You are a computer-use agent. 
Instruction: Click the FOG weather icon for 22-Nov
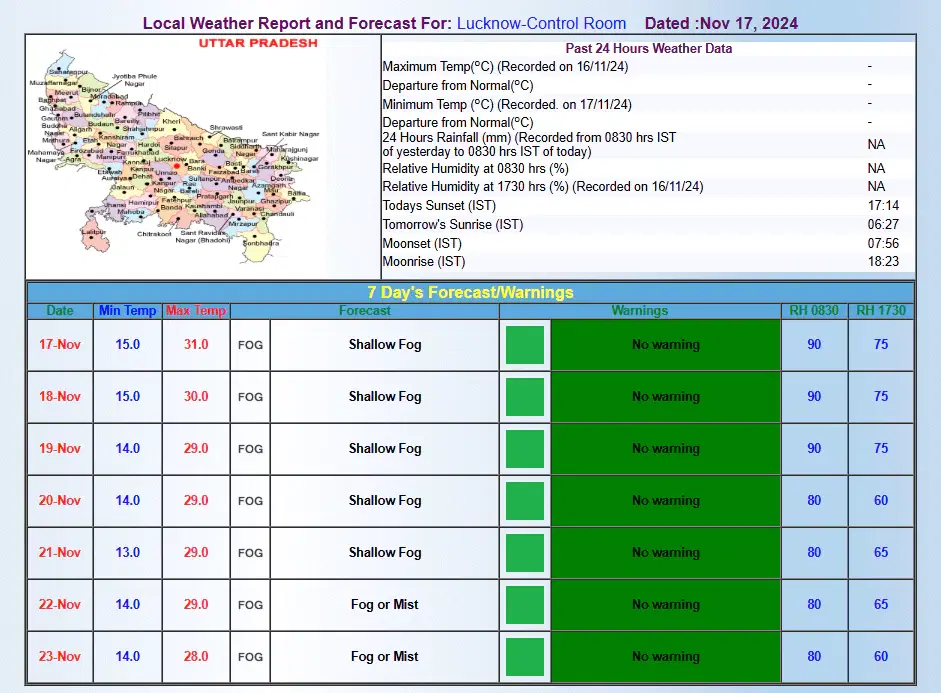pos(250,605)
